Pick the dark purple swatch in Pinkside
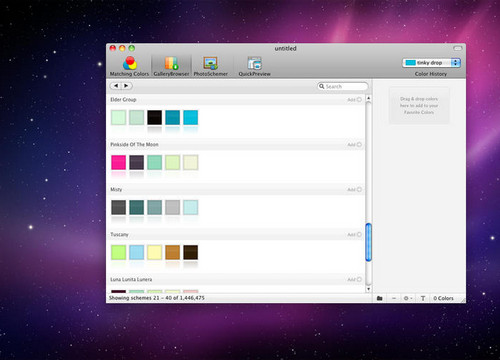This screenshot has height=360, width=500. [137, 163]
